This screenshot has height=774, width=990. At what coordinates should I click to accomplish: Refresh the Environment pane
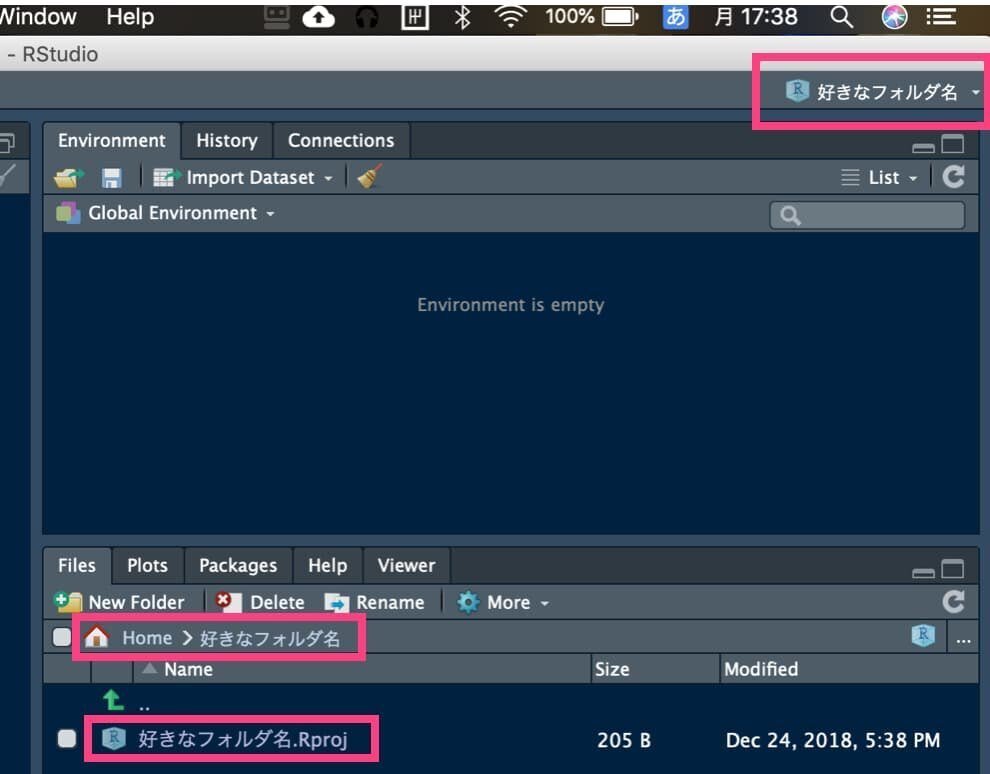coord(953,177)
